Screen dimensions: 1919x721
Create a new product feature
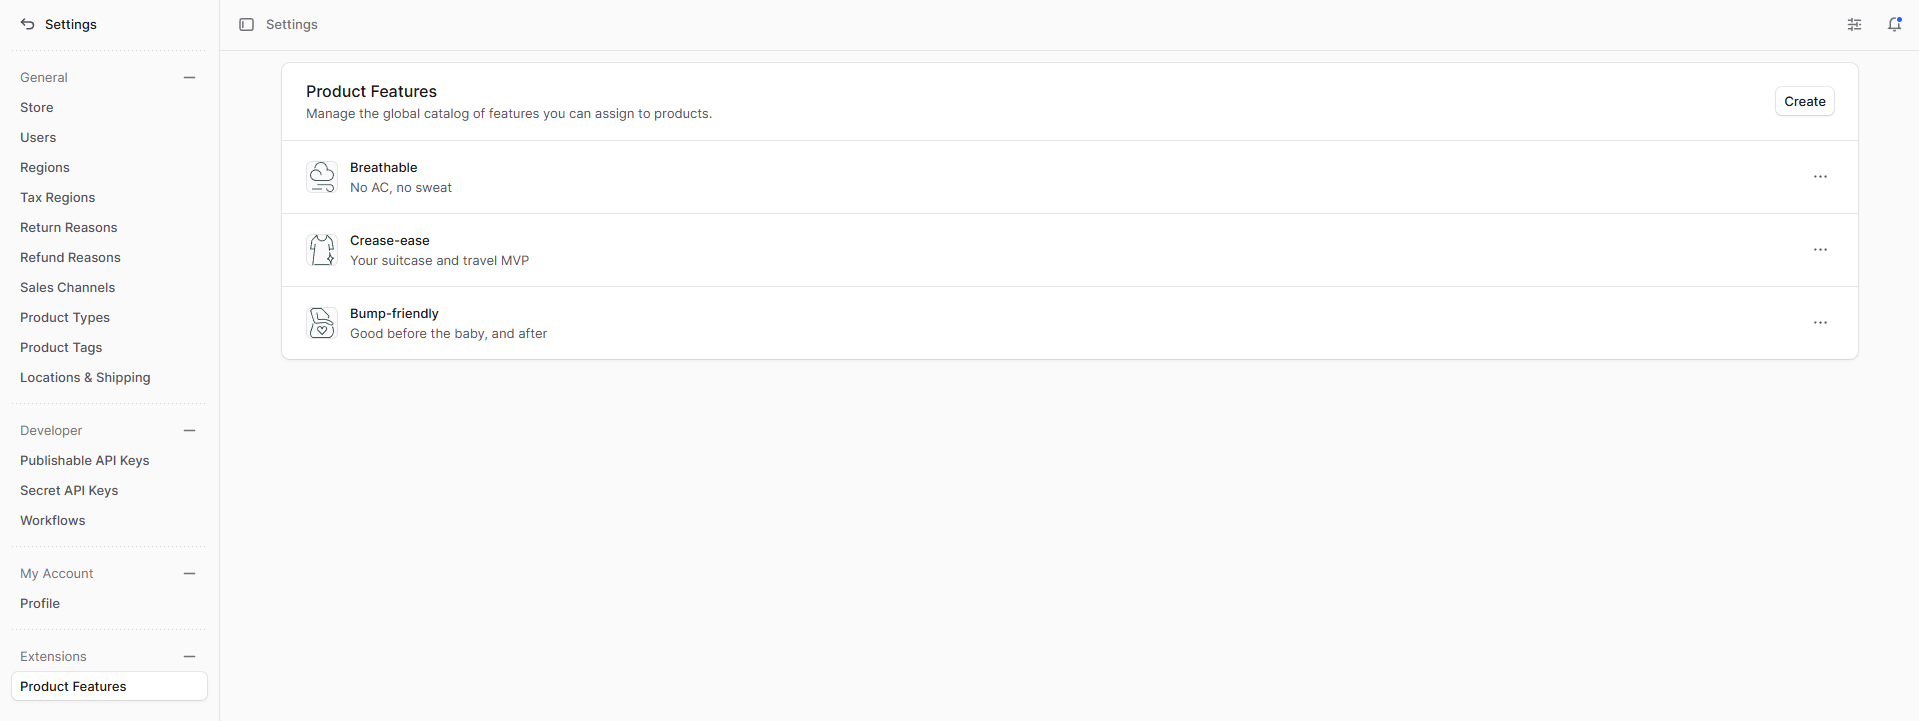1804,101
